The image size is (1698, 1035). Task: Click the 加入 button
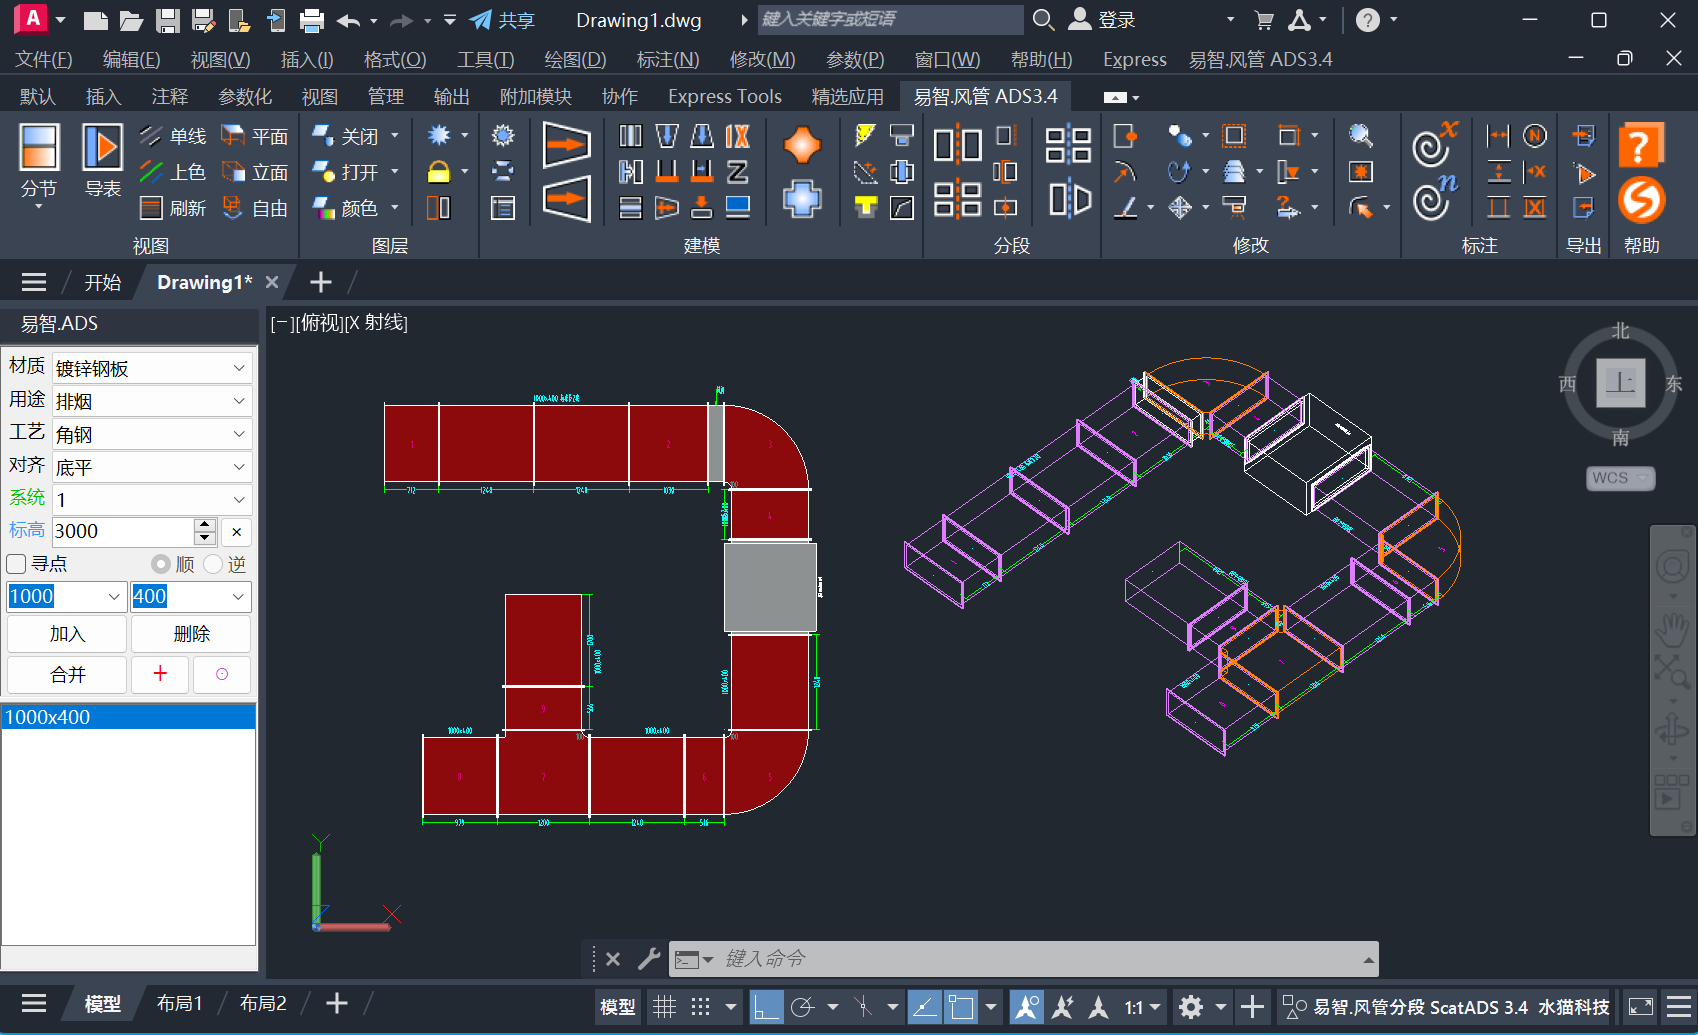(67, 634)
